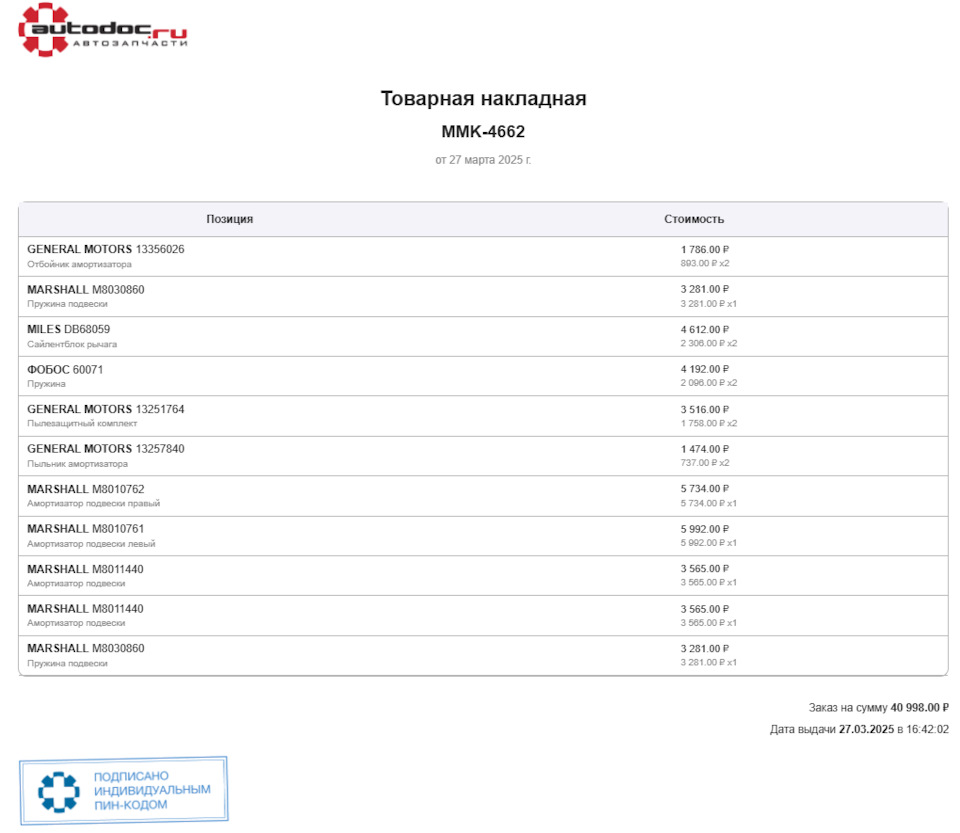The height and width of the screenshot is (833, 960).
Task: Click the date "от 27 марта 2025 г."
Action: pyautogui.click(x=483, y=160)
